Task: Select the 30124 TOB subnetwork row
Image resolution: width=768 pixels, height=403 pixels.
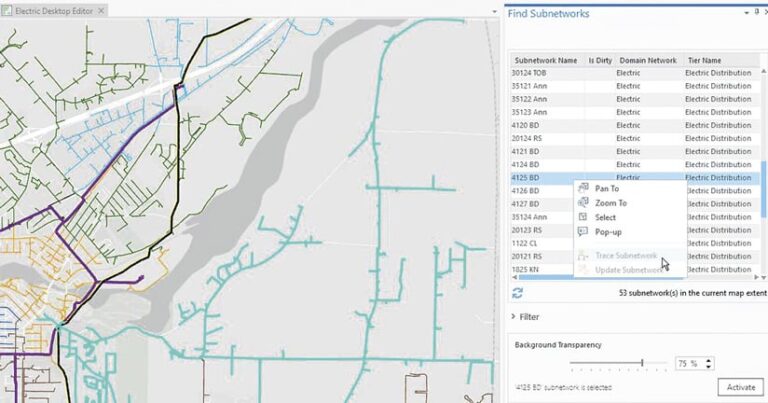Action: point(635,73)
